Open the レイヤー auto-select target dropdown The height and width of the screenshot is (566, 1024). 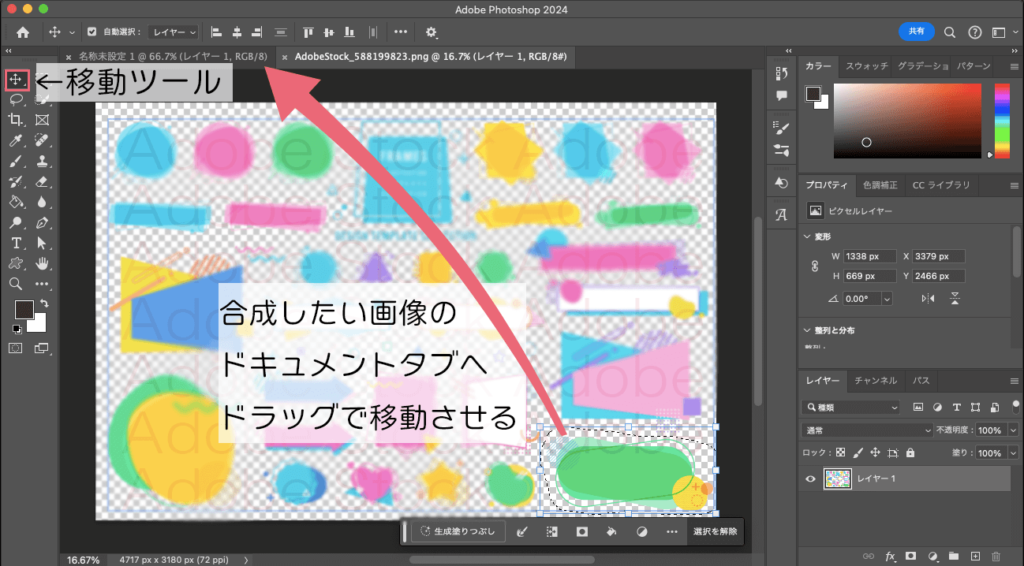click(174, 32)
